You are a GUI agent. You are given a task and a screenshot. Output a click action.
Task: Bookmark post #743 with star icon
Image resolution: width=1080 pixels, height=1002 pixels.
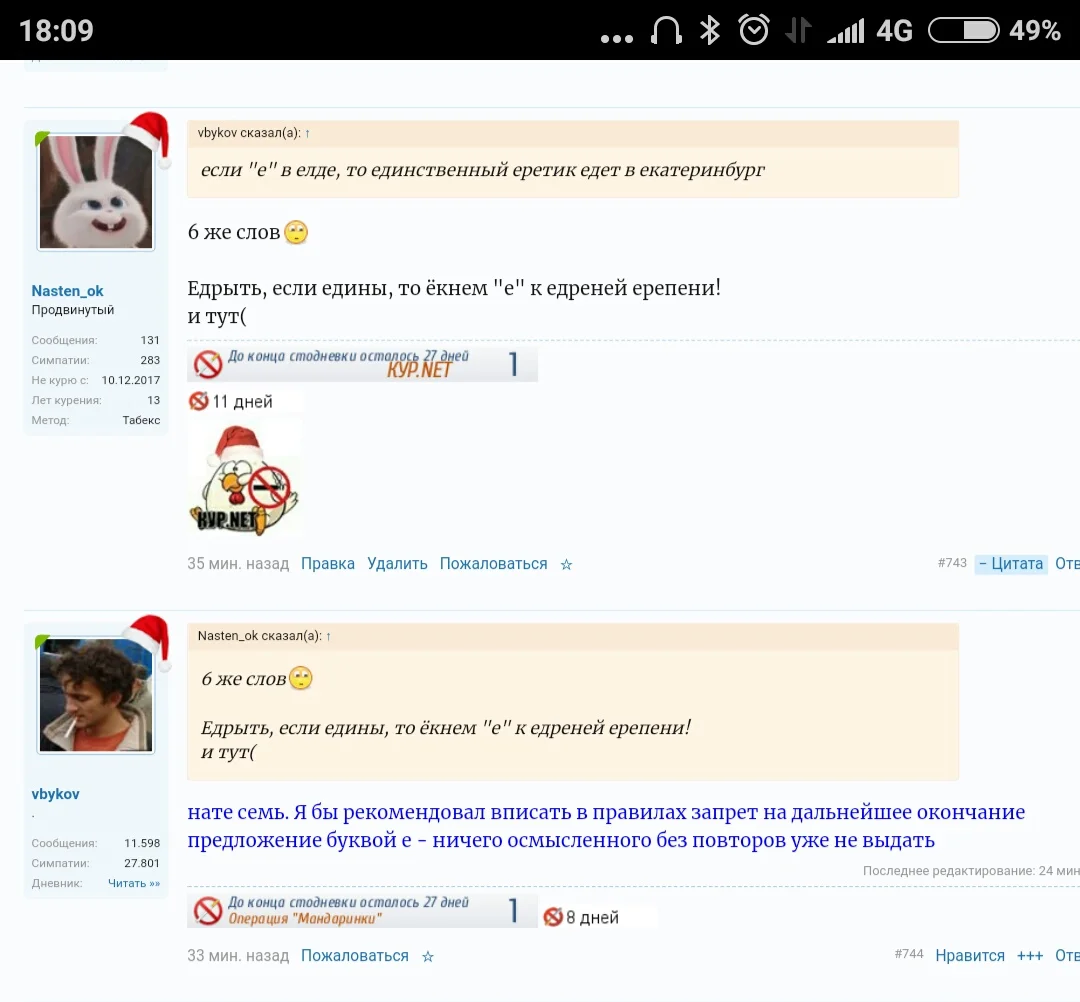point(566,565)
